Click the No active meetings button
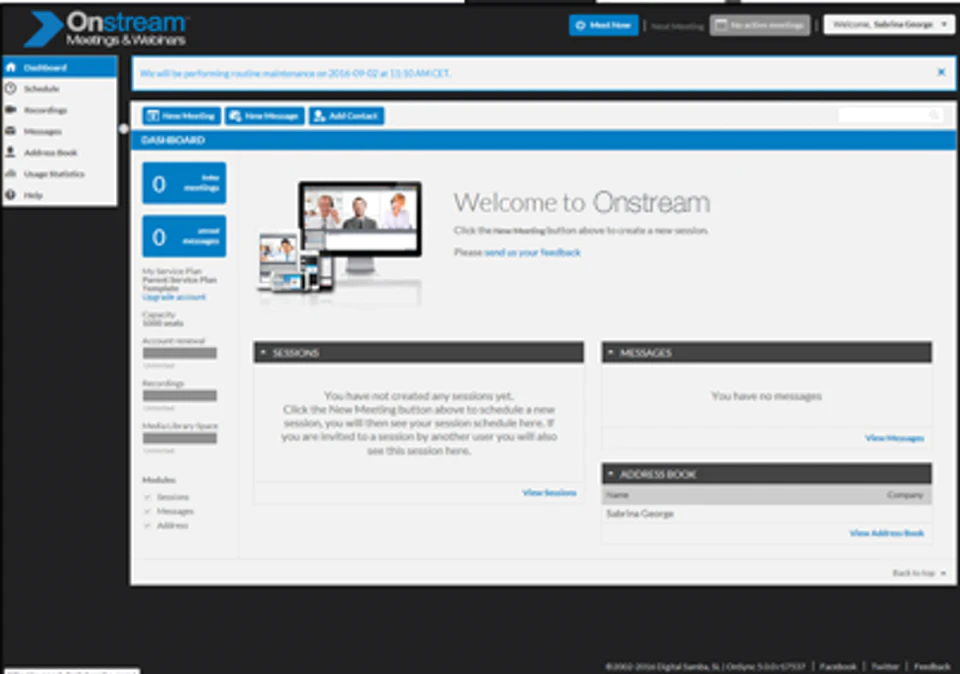Image resolution: width=960 pixels, height=674 pixels. 760,25
